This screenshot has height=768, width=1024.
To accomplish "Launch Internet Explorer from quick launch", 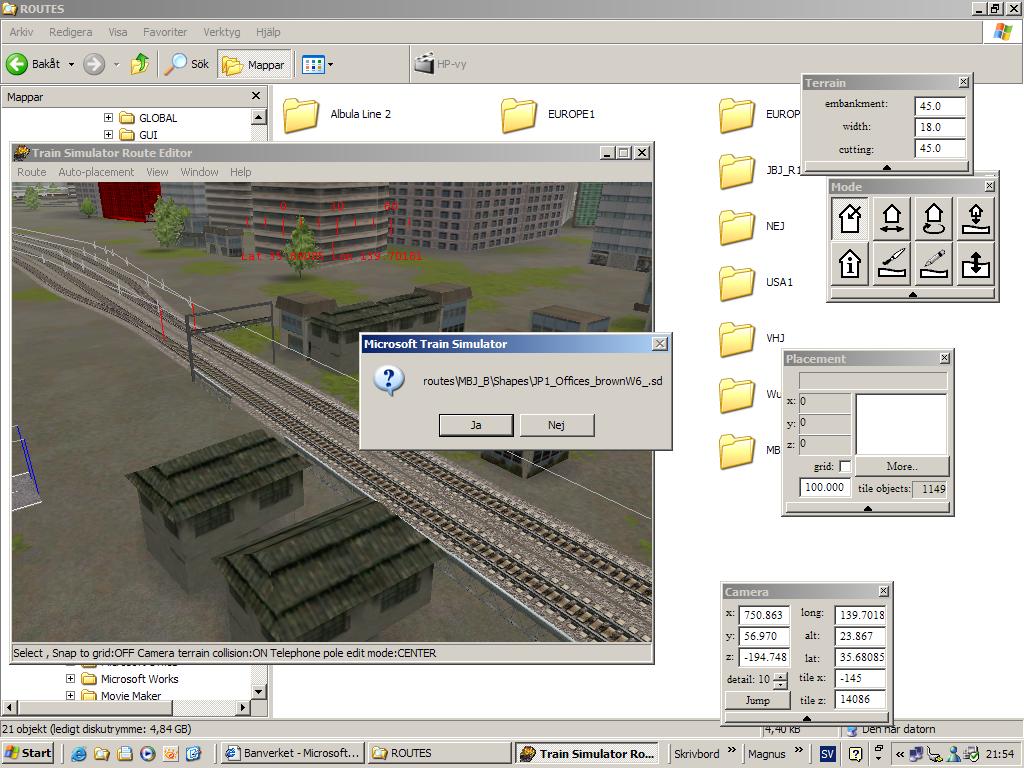I will [x=79, y=754].
